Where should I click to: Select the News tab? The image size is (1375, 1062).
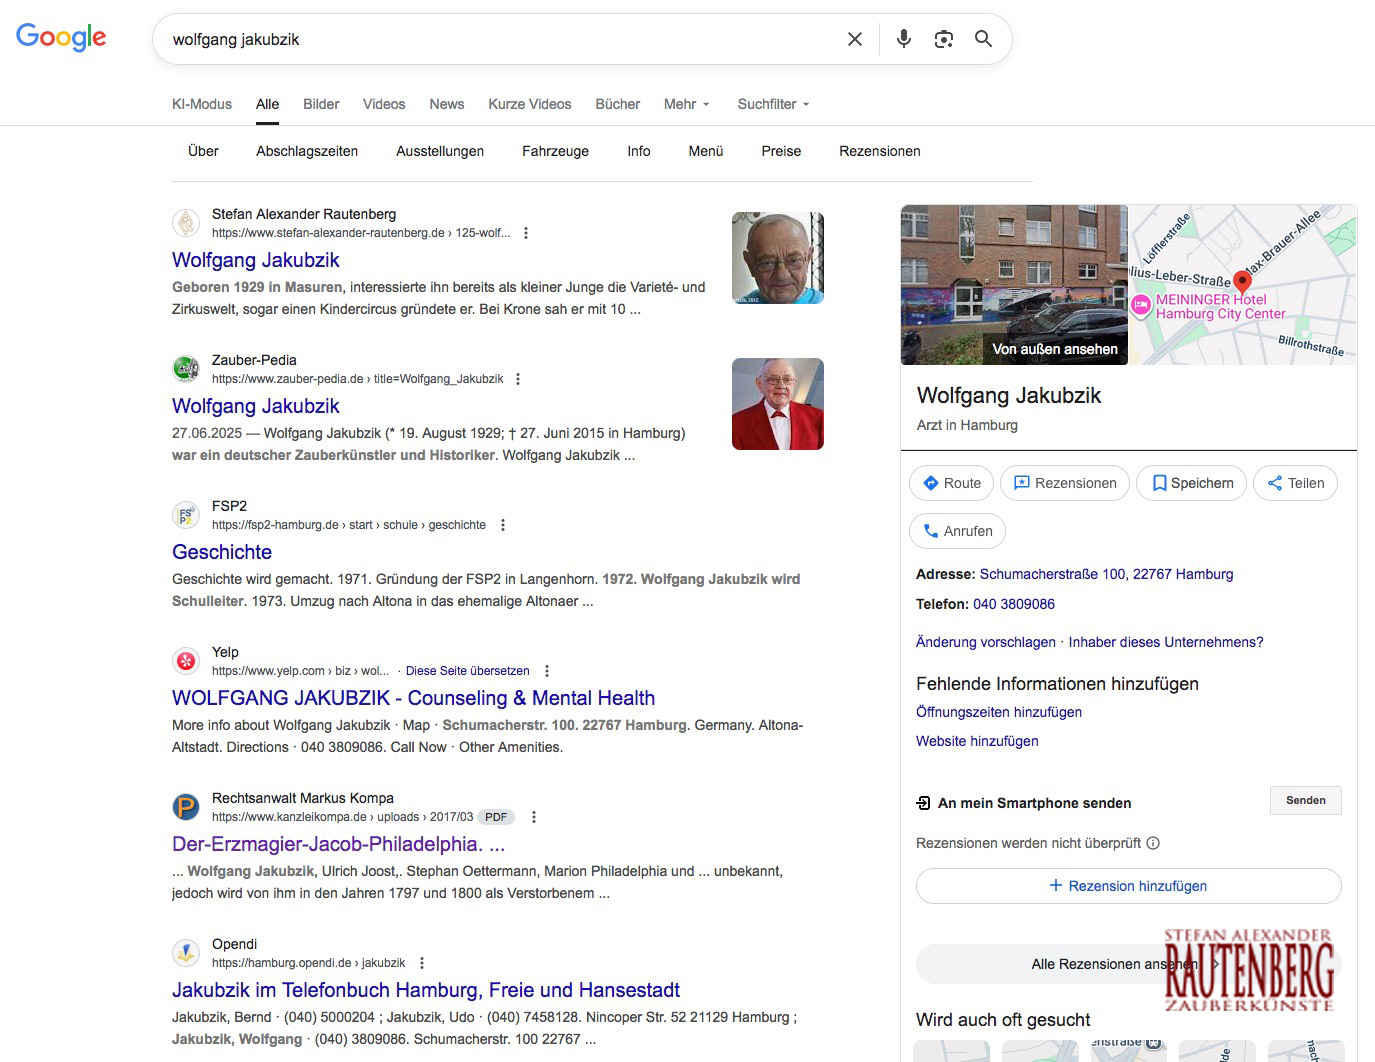tap(446, 104)
